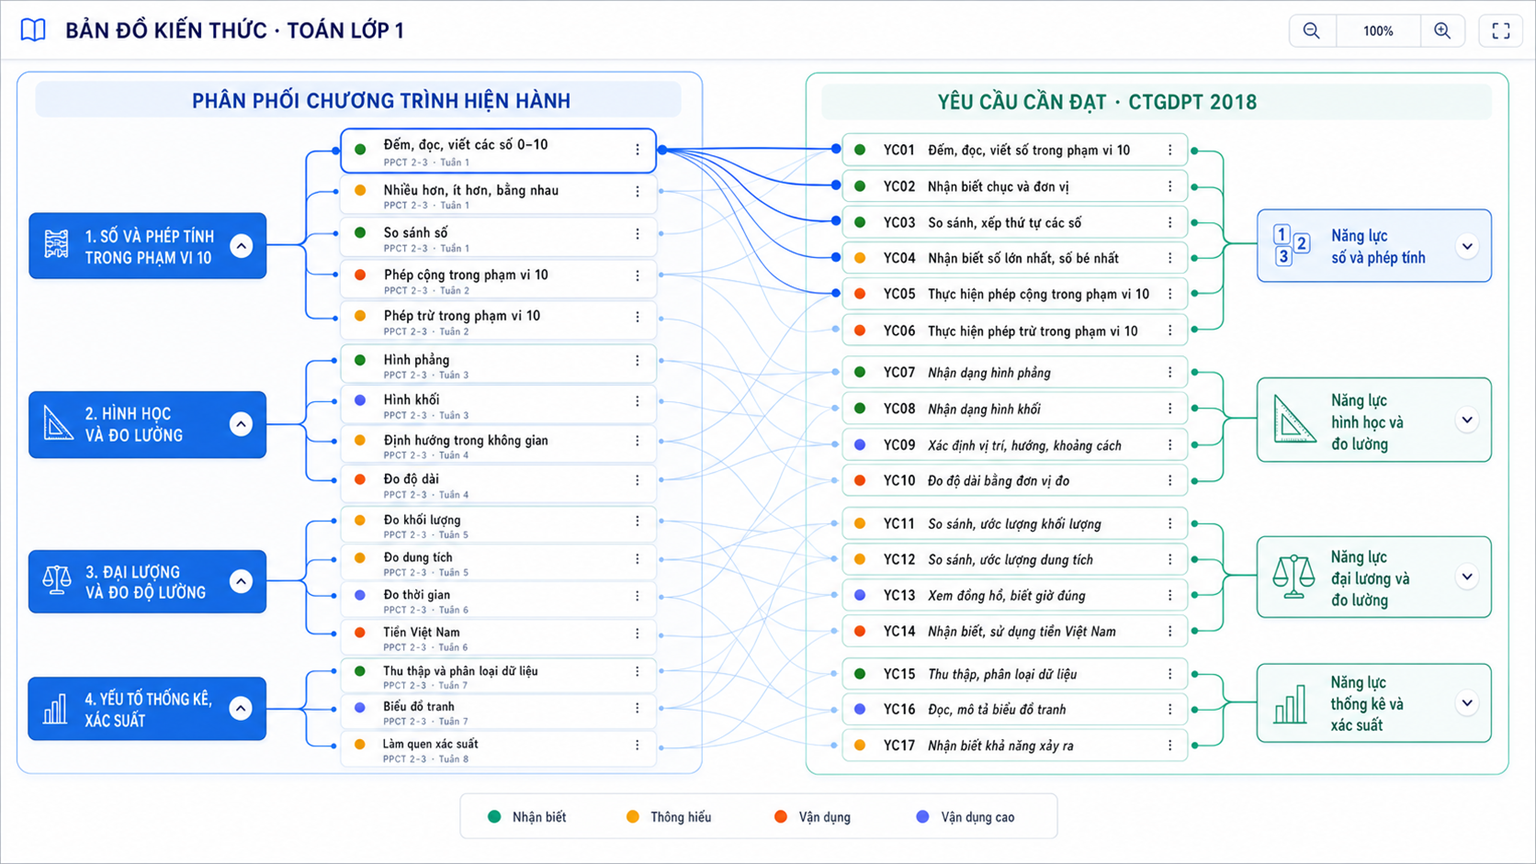Click the zoom in magnifier icon
This screenshot has width=1536, height=864.
coord(1442,31)
